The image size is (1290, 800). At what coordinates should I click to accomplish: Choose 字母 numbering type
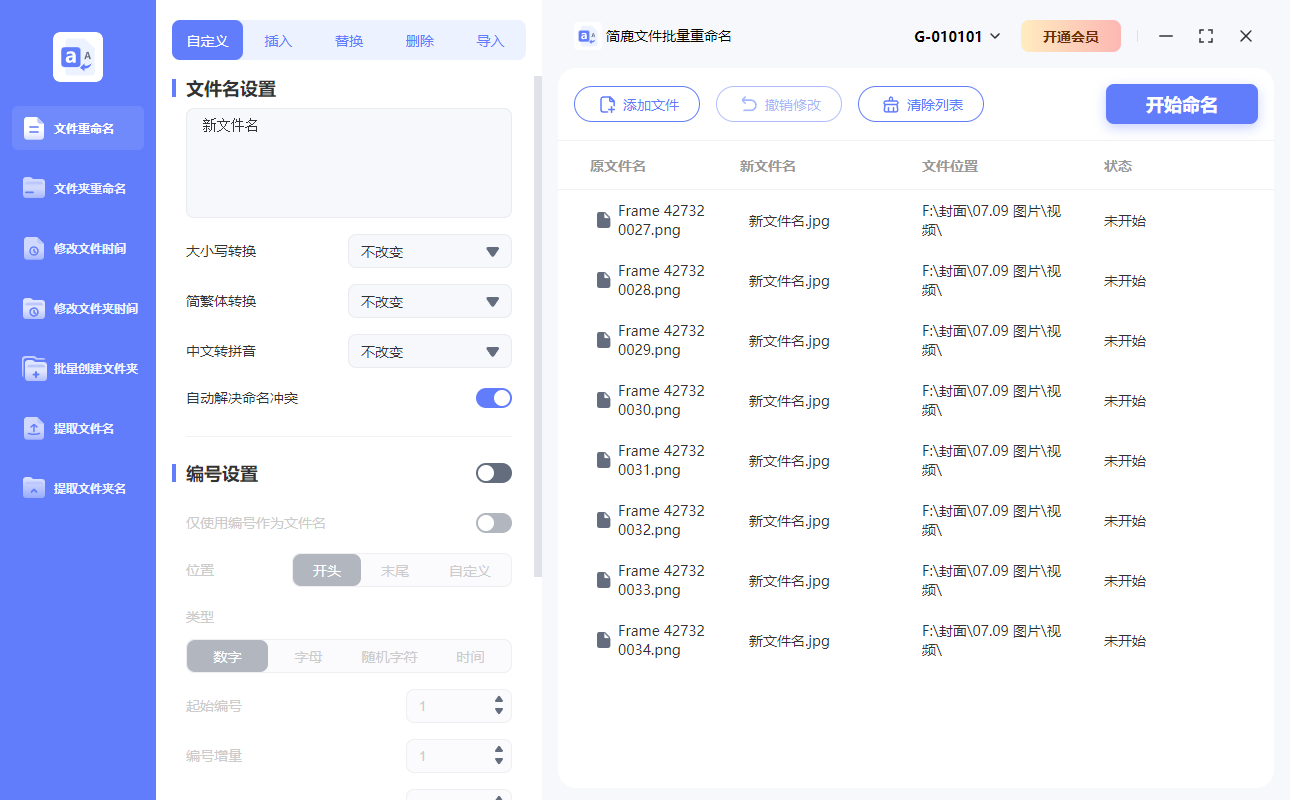(308, 656)
